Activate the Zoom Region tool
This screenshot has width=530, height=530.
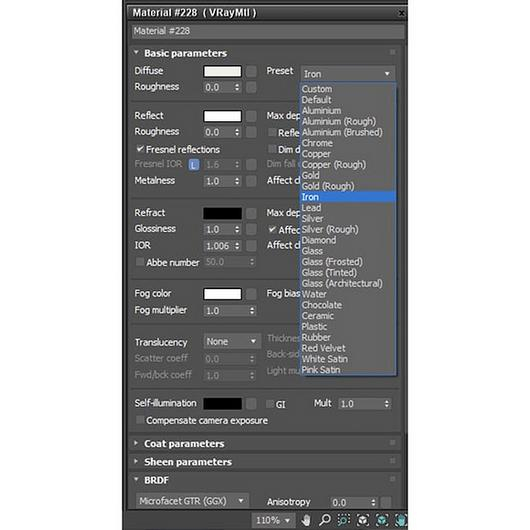click(x=344, y=520)
